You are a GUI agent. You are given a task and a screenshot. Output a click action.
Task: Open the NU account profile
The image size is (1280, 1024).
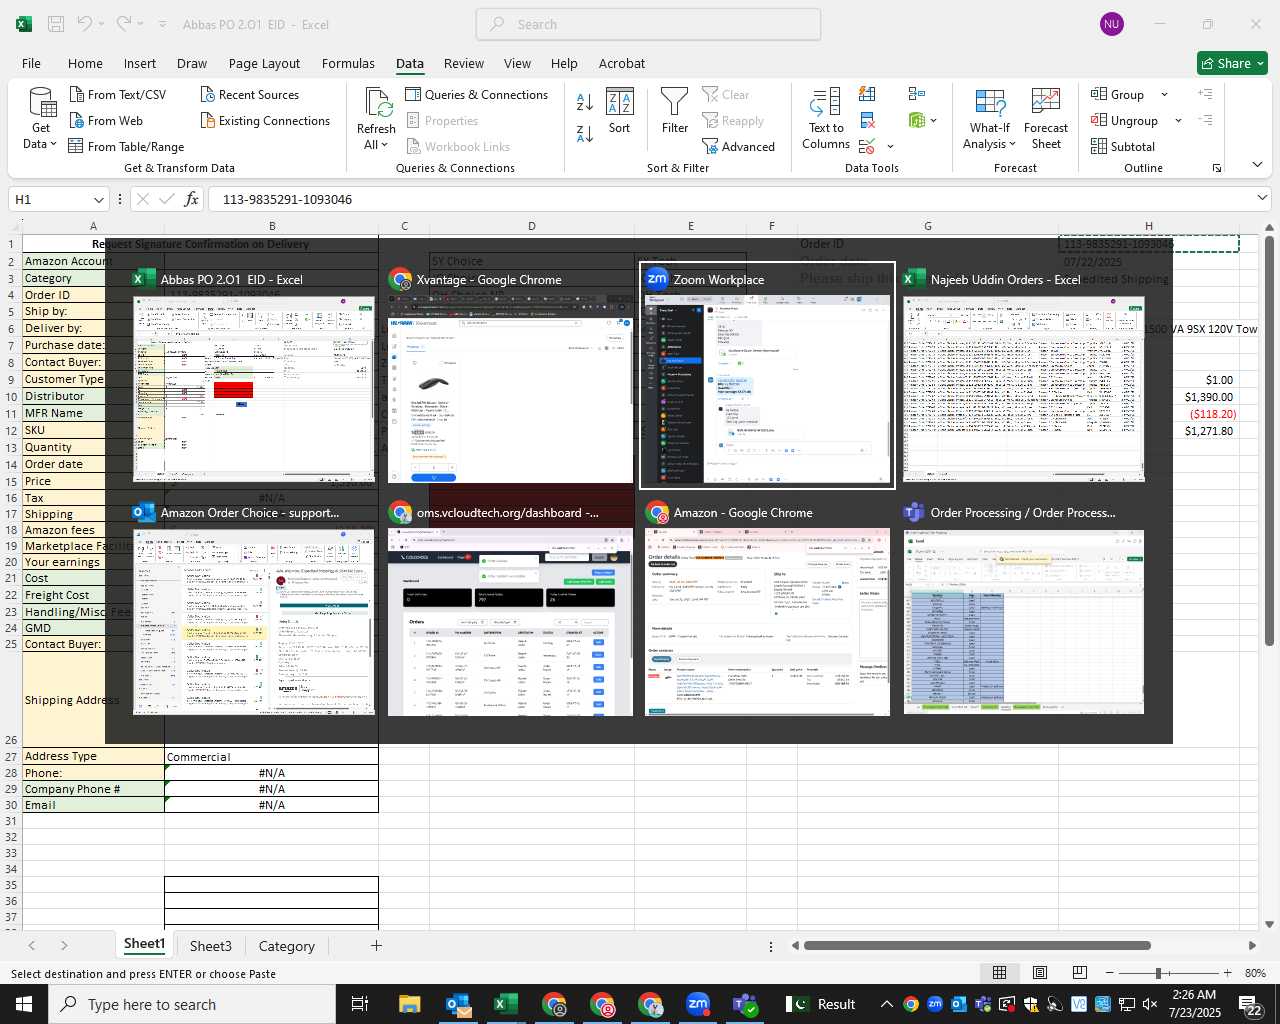[x=1111, y=24]
